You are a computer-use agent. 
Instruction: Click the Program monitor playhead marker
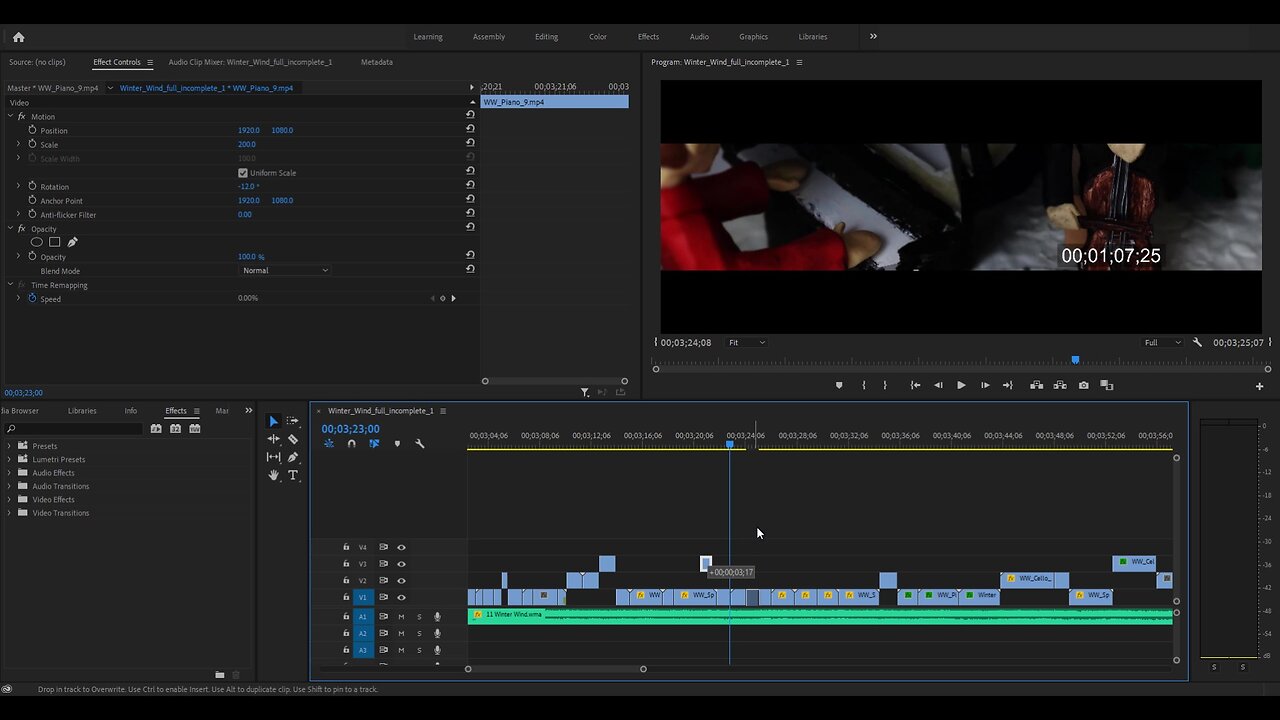(1076, 360)
